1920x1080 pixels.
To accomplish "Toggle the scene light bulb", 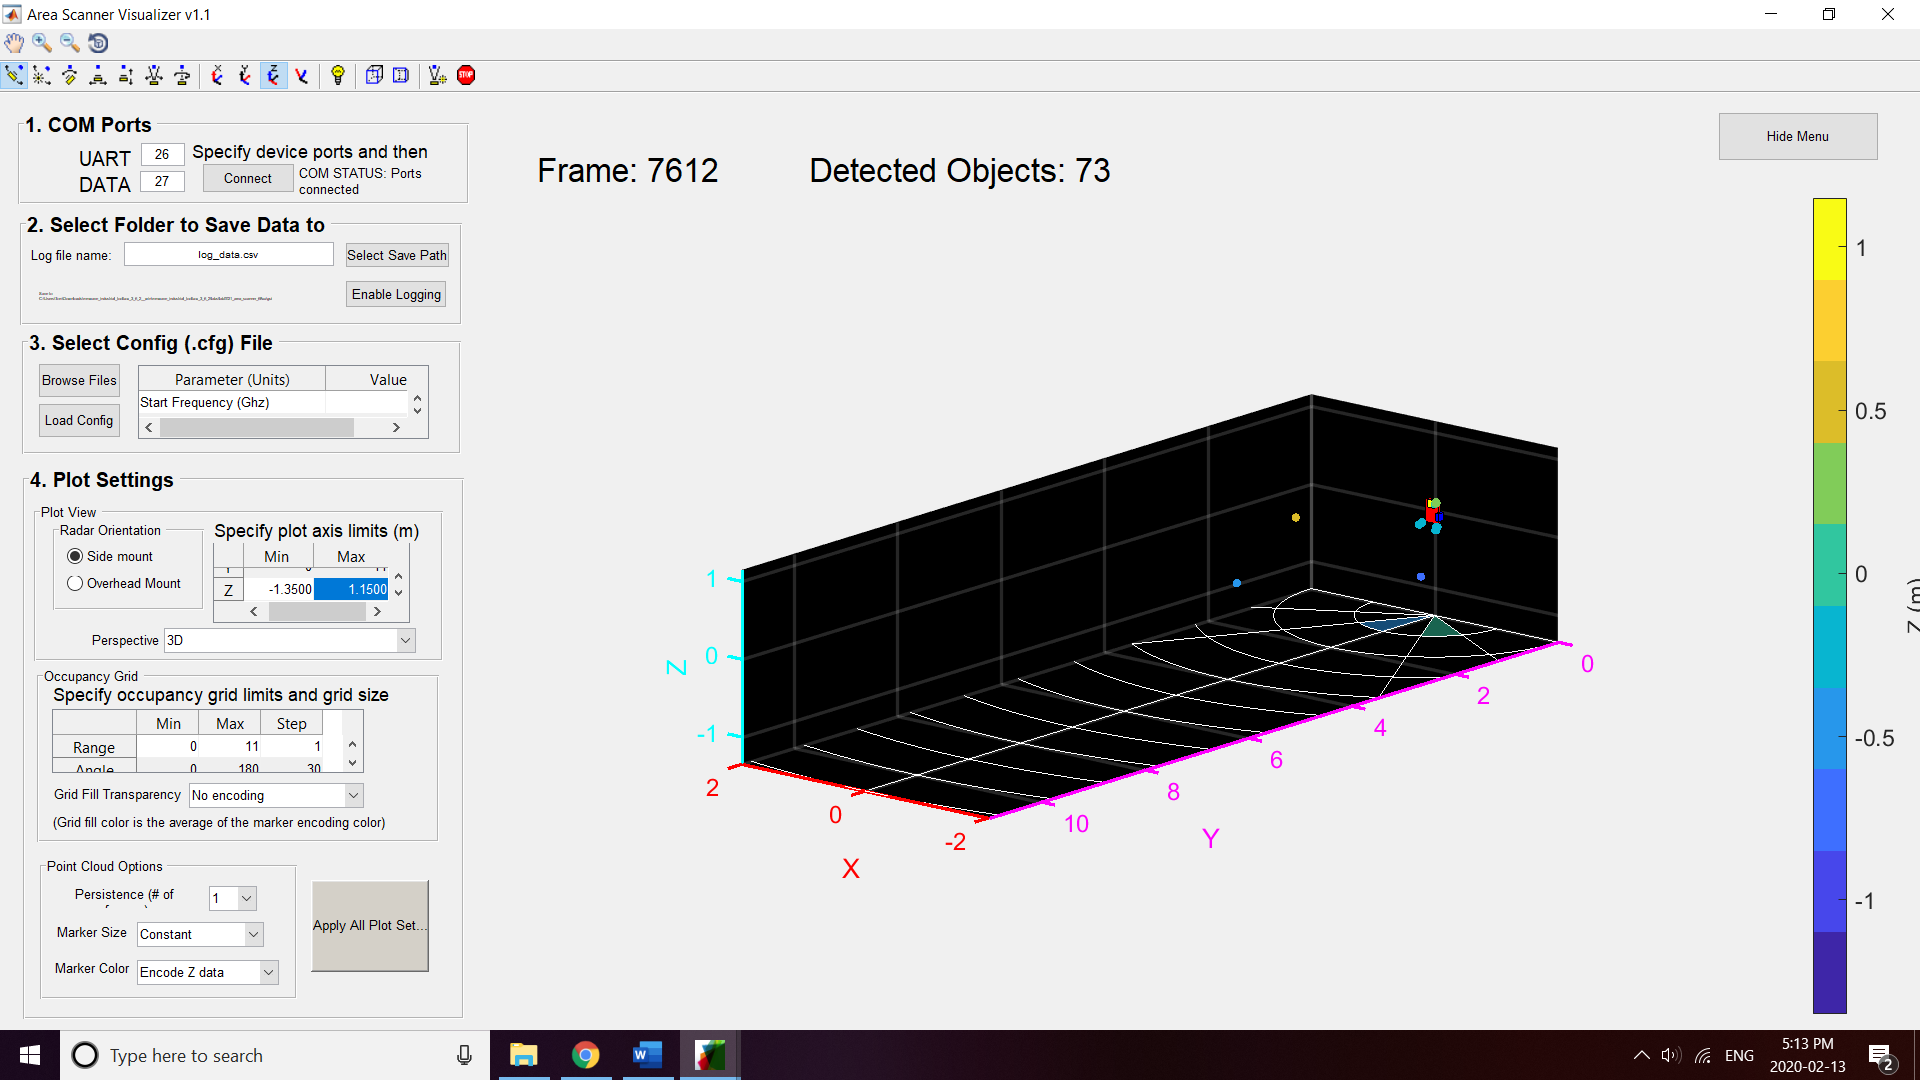I will (x=338, y=76).
